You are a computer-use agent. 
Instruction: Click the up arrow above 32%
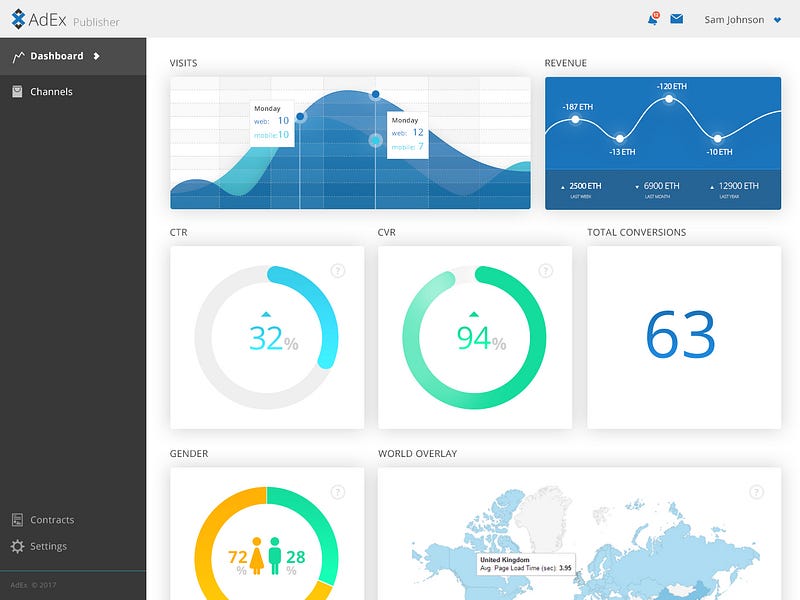pyautogui.click(x=265, y=314)
